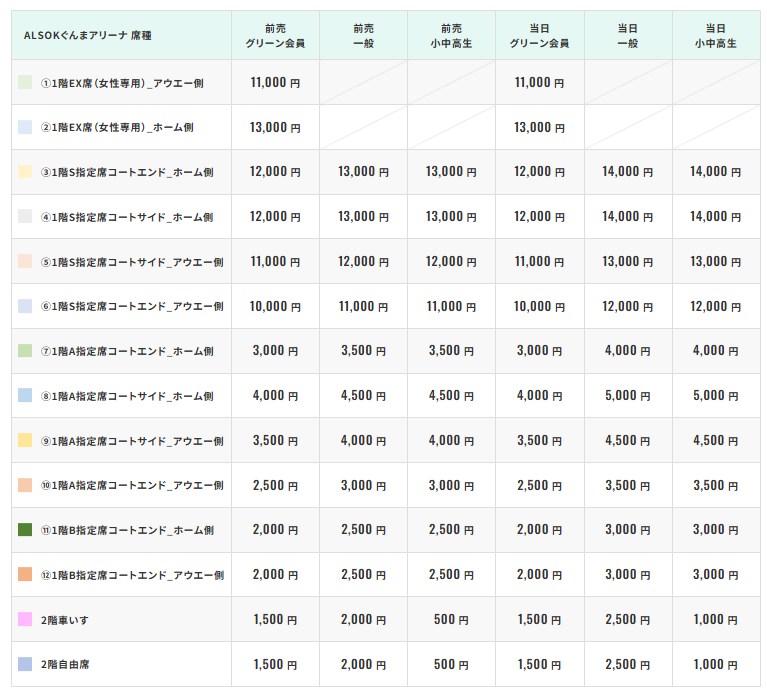Select row label ⑩1階A指定席コートエンド_アウエー側
The image size is (767, 696).
pos(132,485)
